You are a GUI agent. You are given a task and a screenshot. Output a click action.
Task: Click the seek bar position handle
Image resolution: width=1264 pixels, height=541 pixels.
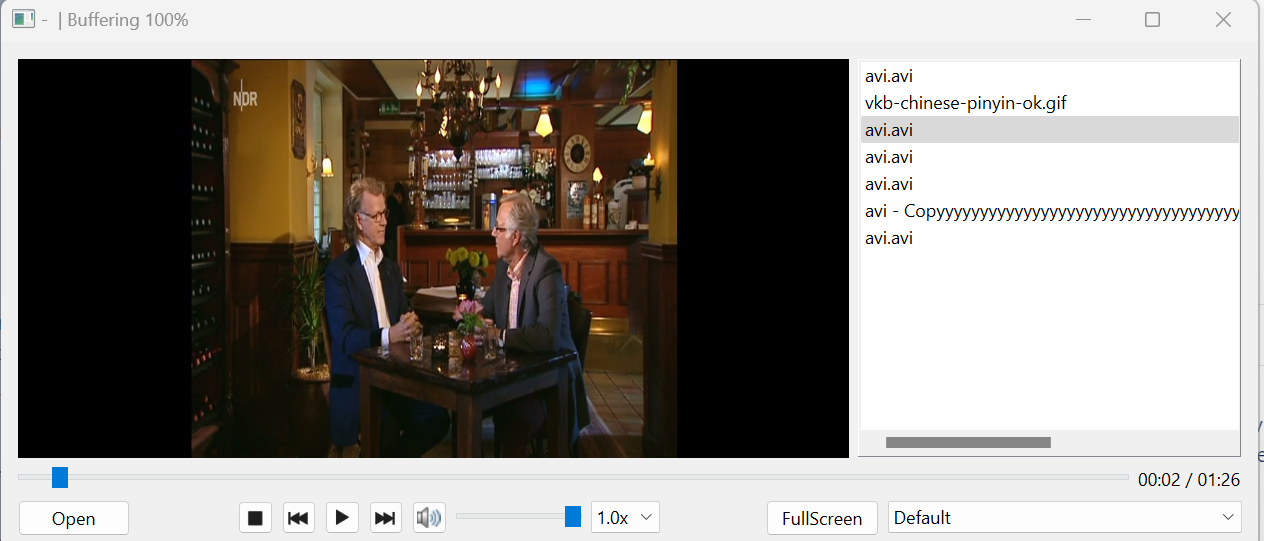click(x=60, y=478)
